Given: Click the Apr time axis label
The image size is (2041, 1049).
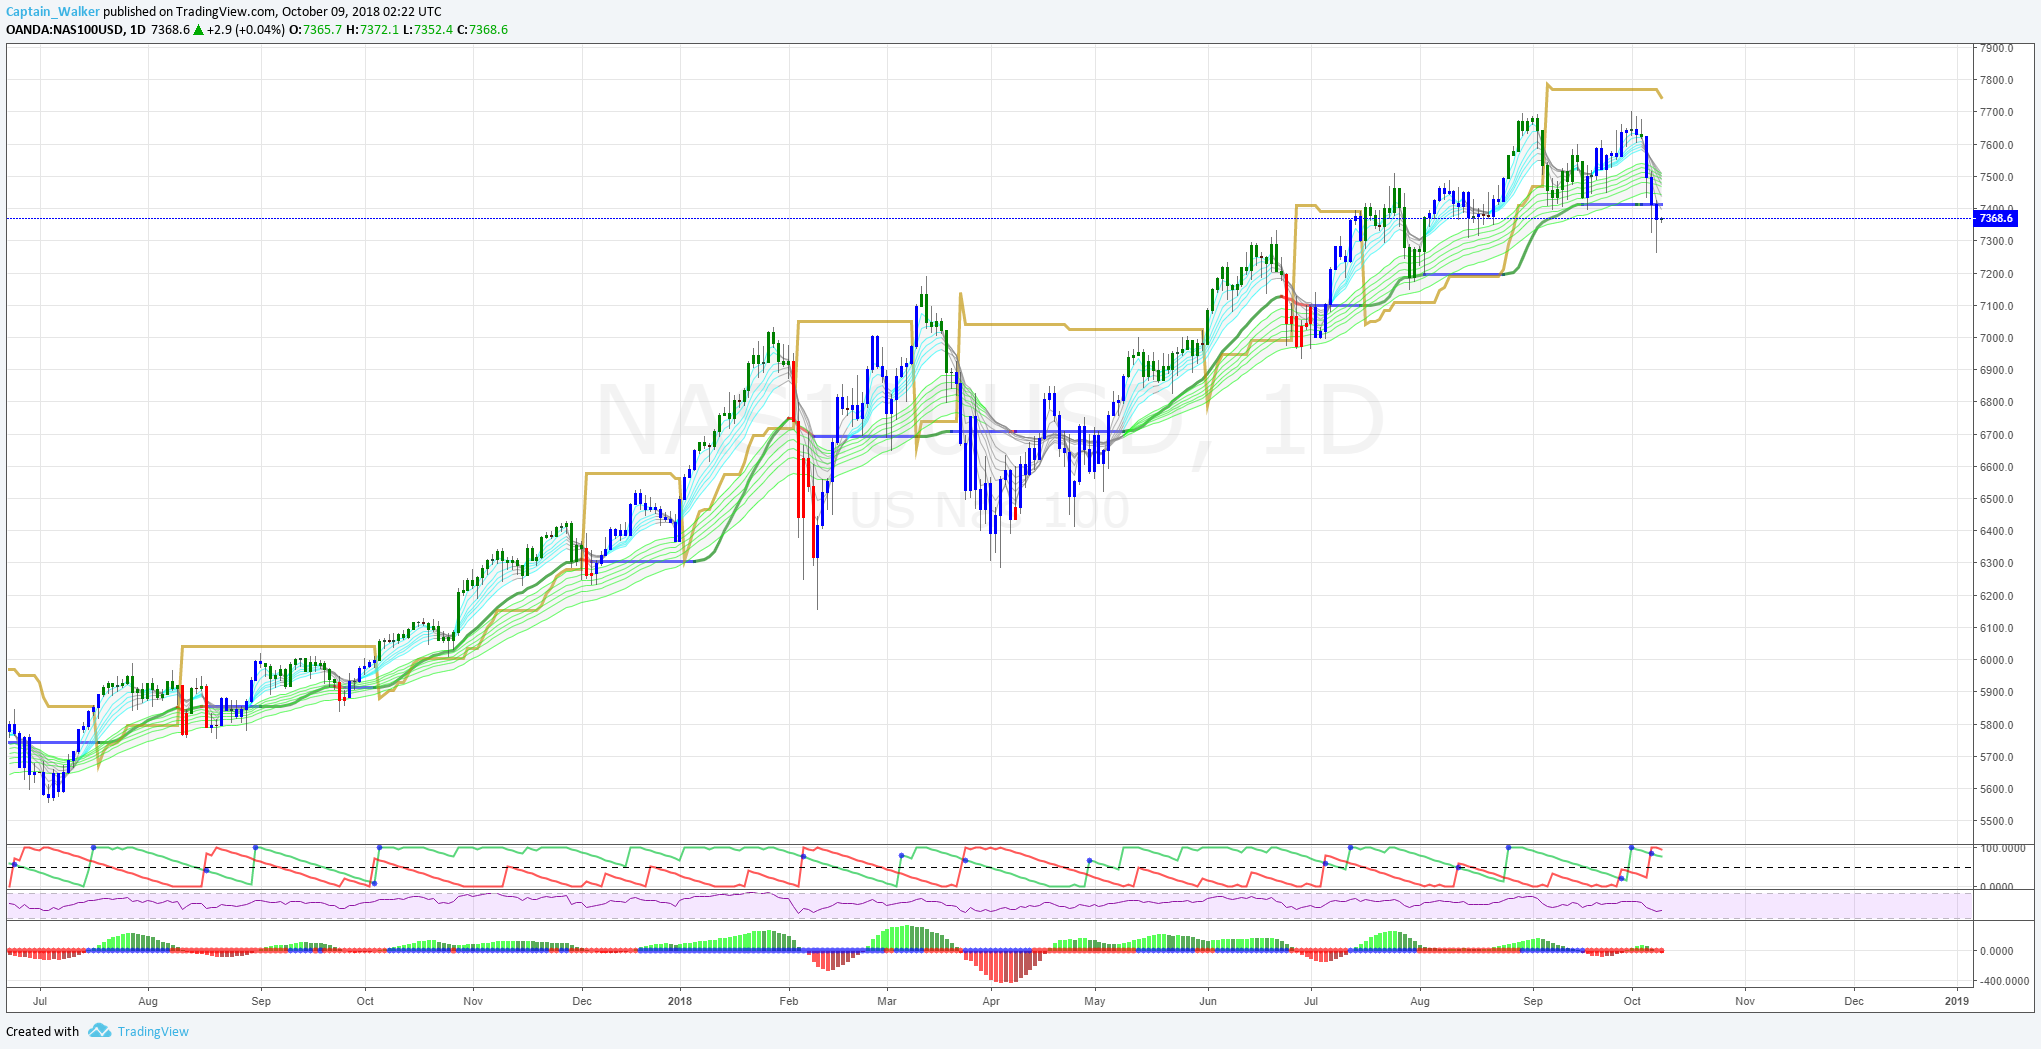Looking at the screenshot, I should tap(991, 1001).
